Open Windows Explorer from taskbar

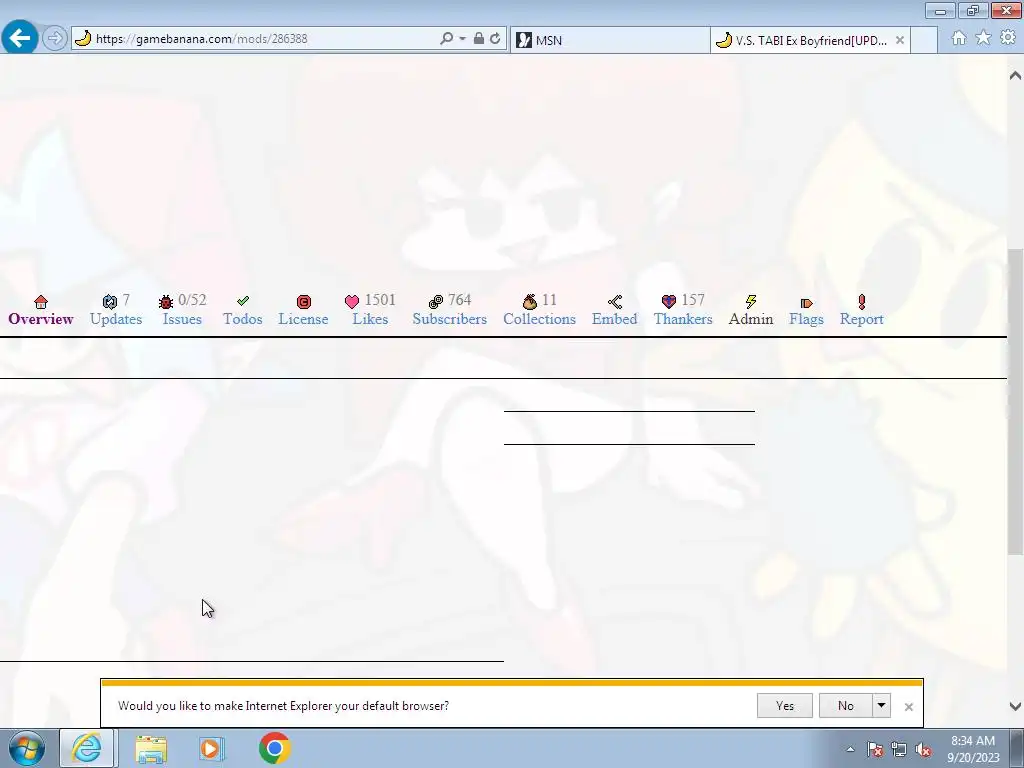151,748
